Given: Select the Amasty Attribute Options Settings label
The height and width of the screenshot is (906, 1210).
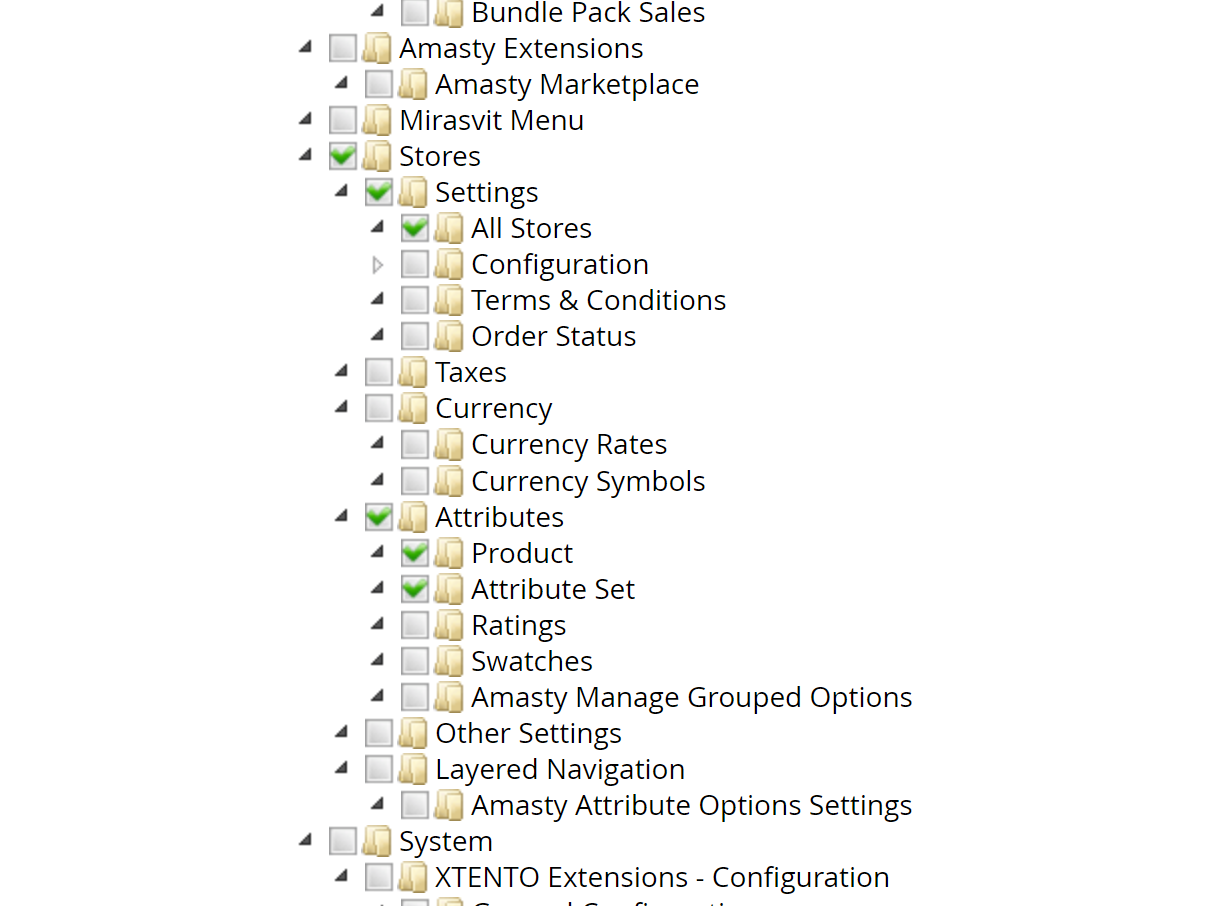Looking at the screenshot, I should pos(691,805).
